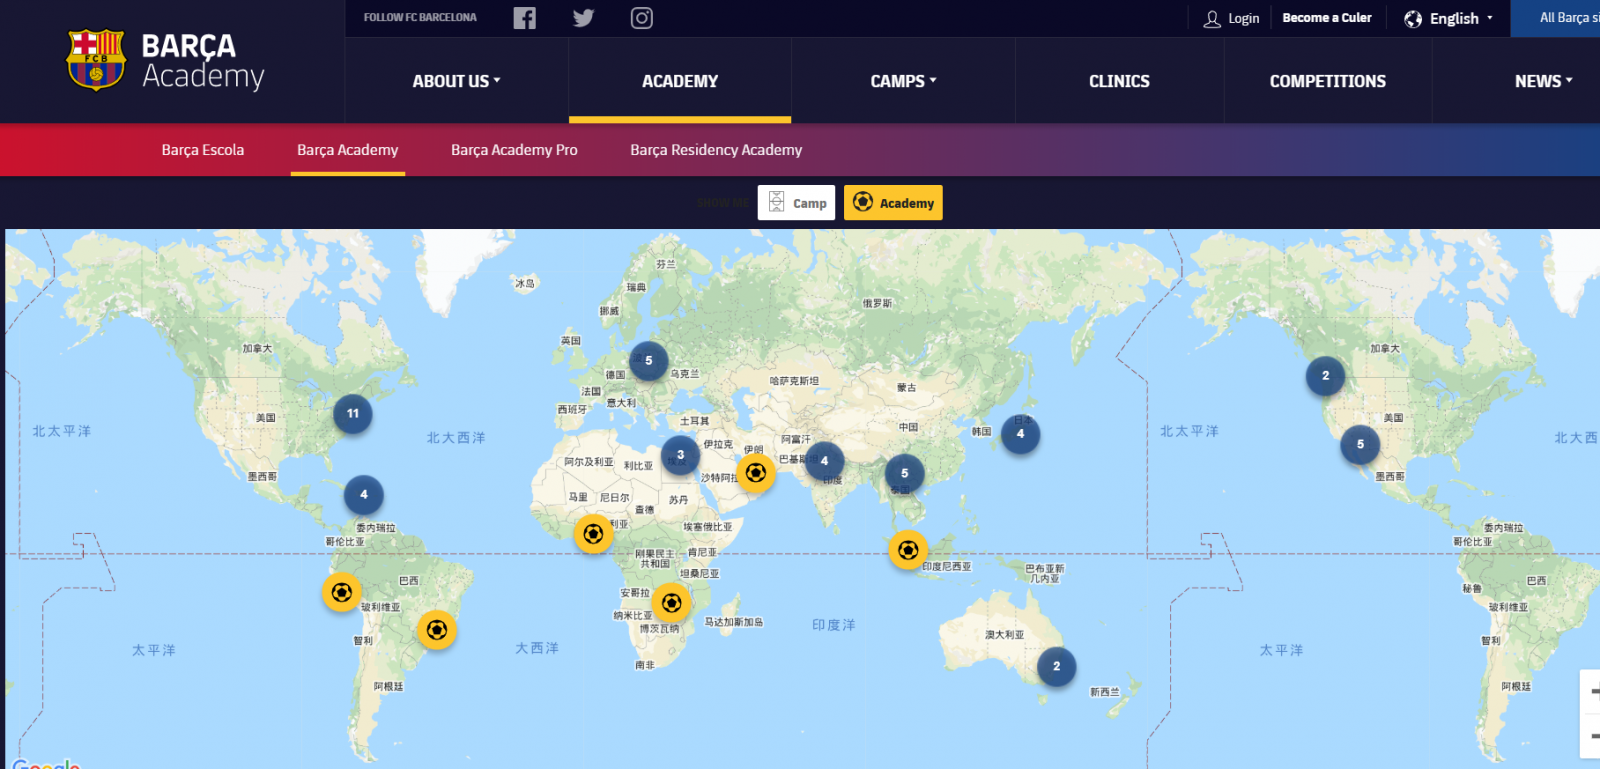
Task: Toggle the Camp map filter
Action: (797, 203)
